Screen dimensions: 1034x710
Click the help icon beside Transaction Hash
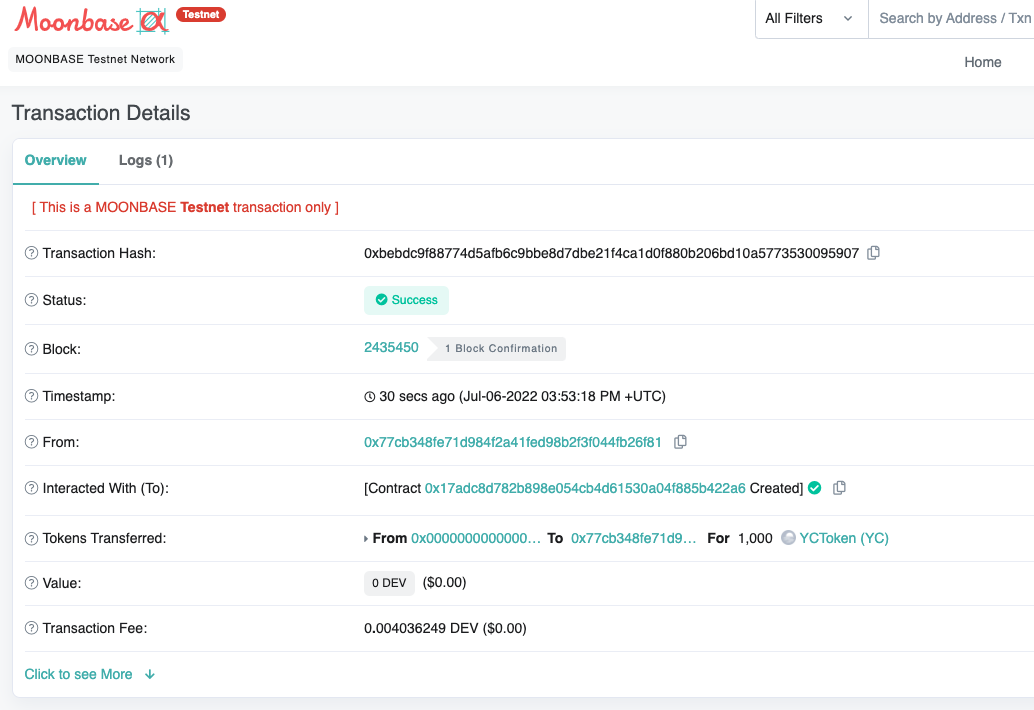(31, 253)
